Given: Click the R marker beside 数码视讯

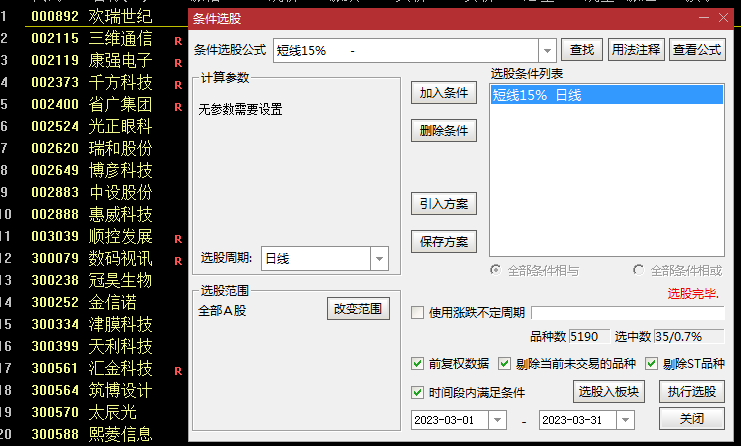Looking at the screenshot, I should pyautogui.click(x=178, y=261).
